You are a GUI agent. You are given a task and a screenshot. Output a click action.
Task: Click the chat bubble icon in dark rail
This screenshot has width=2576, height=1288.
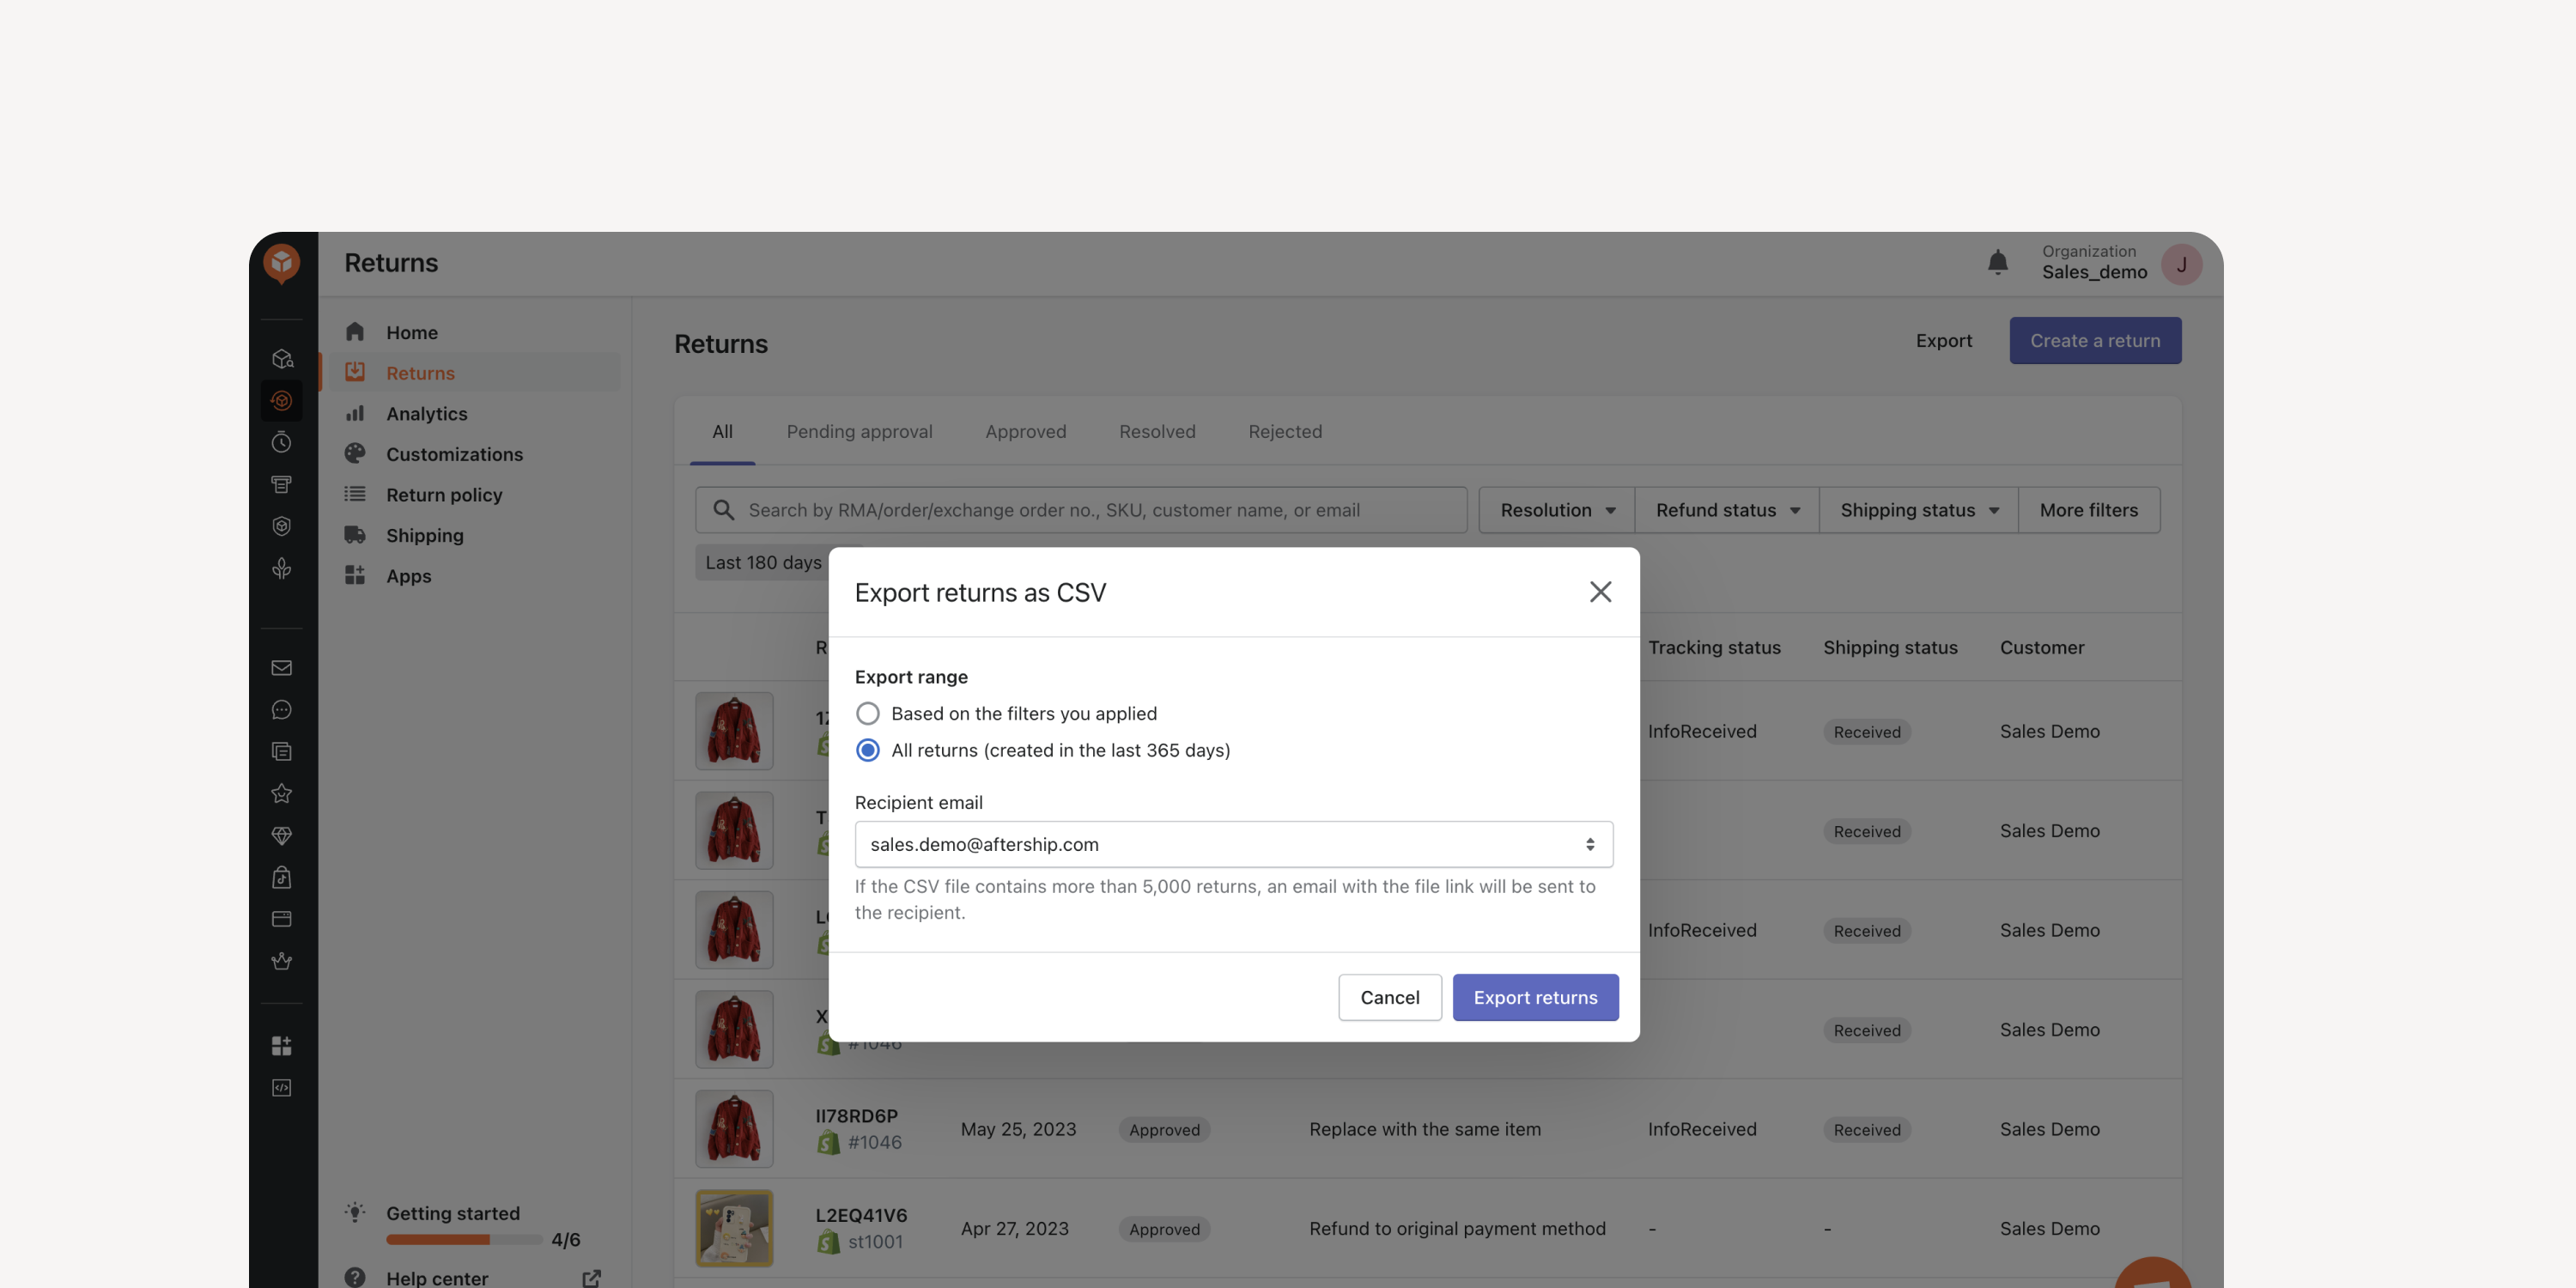[x=282, y=709]
